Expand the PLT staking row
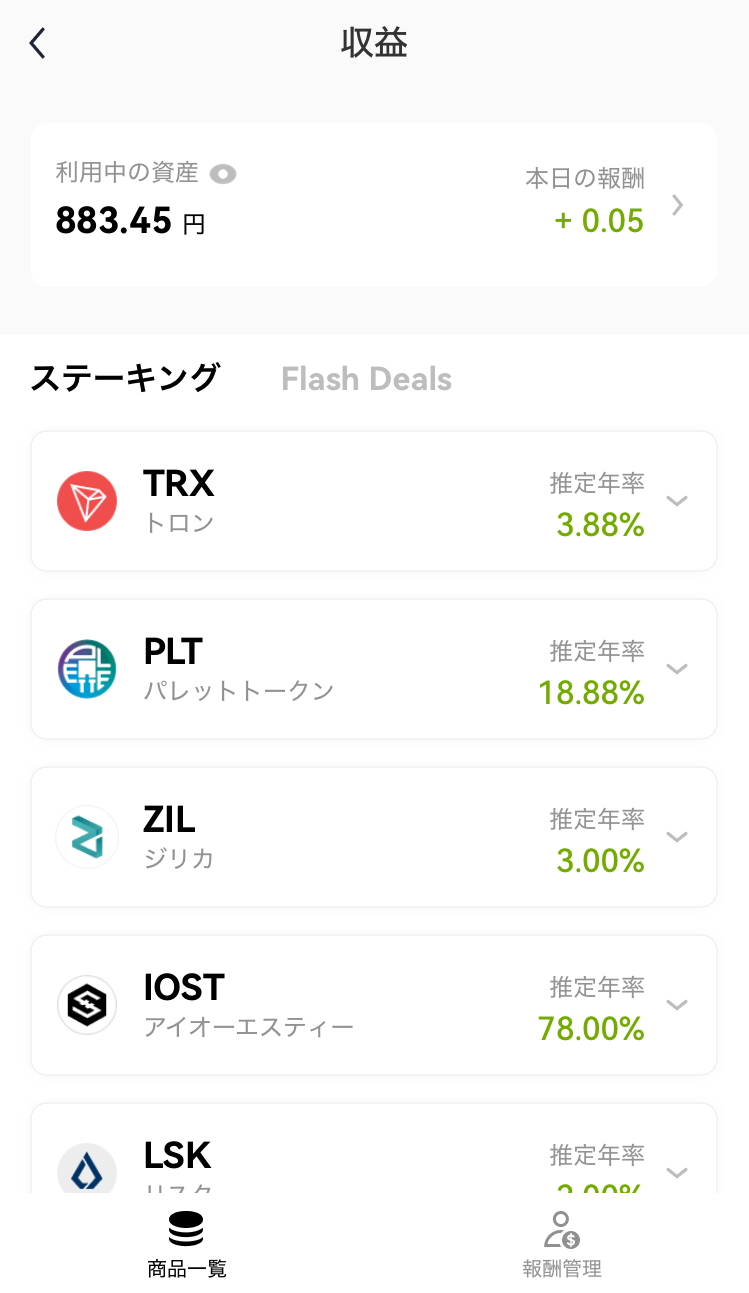This screenshot has height=1293, width=749. [677, 669]
